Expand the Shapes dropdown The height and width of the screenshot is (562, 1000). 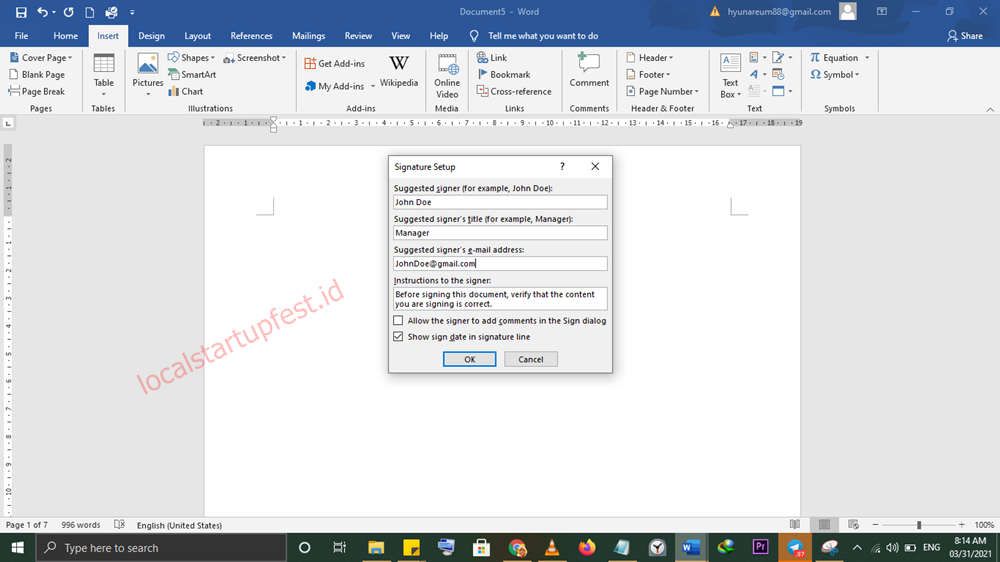point(212,58)
